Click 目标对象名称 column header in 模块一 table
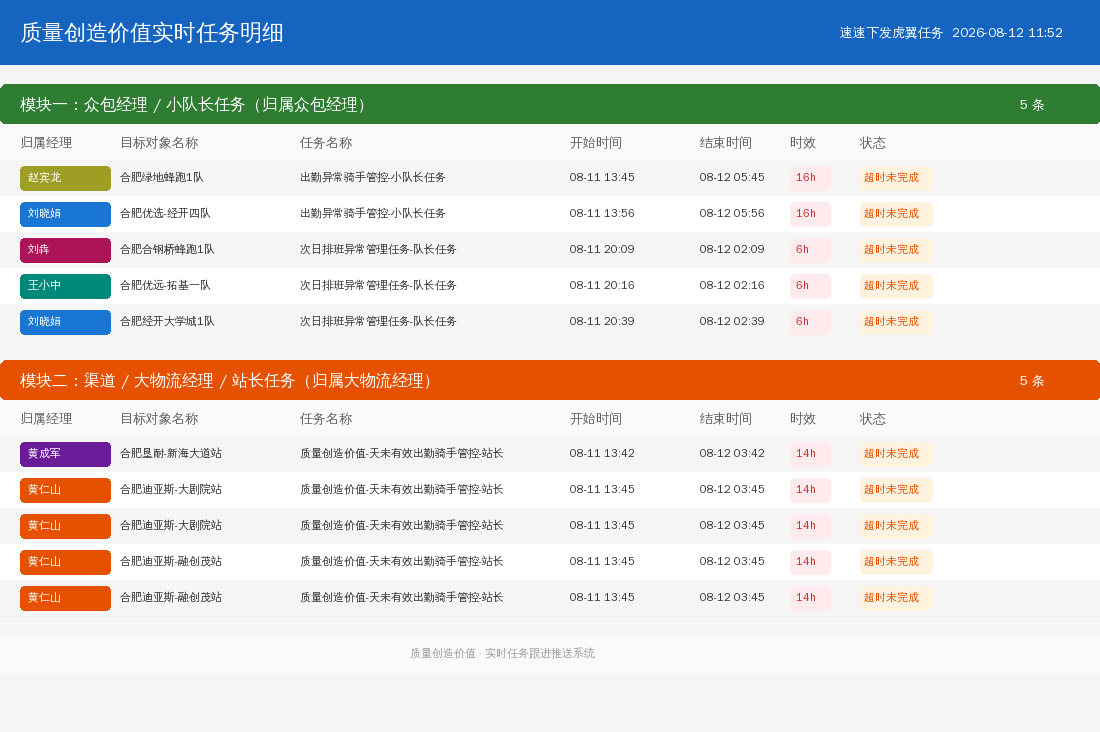Image resolution: width=1100 pixels, height=732 pixels. click(x=159, y=142)
